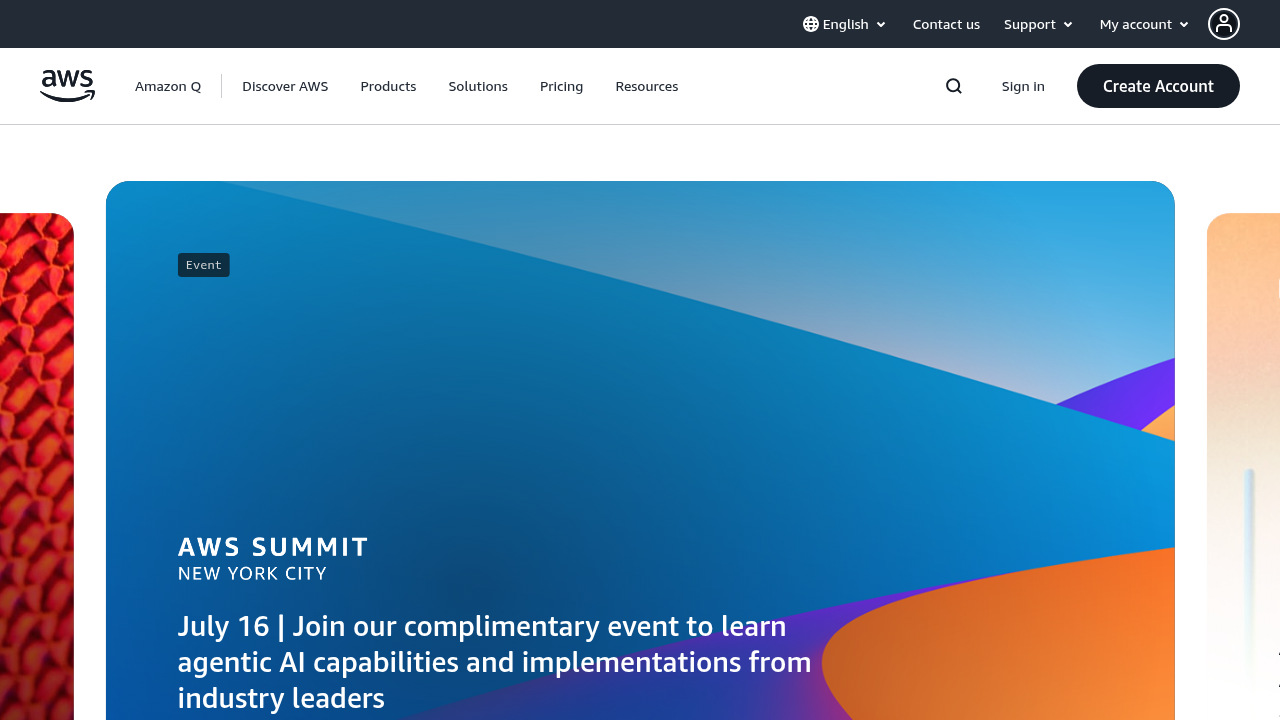Click the user profile avatar icon
1280x720 pixels.
click(x=1223, y=24)
